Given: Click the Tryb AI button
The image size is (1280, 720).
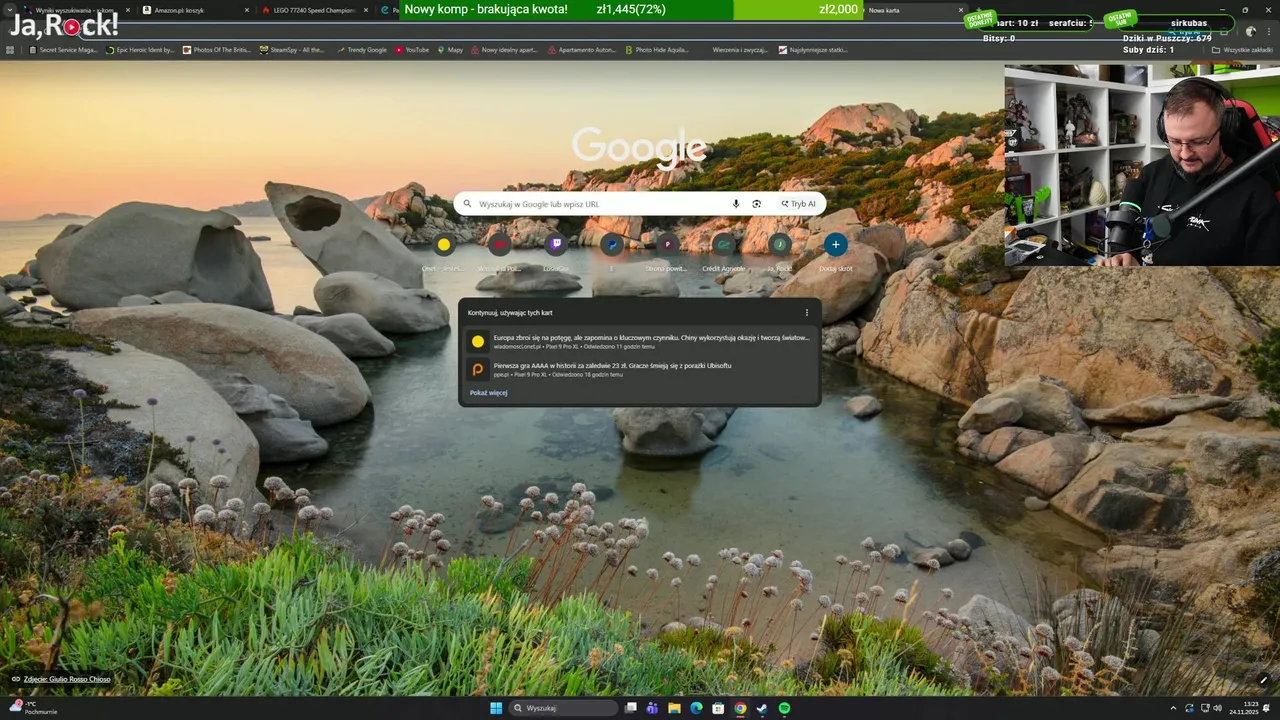Looking at the screenshot, I should tap(798, 204).
